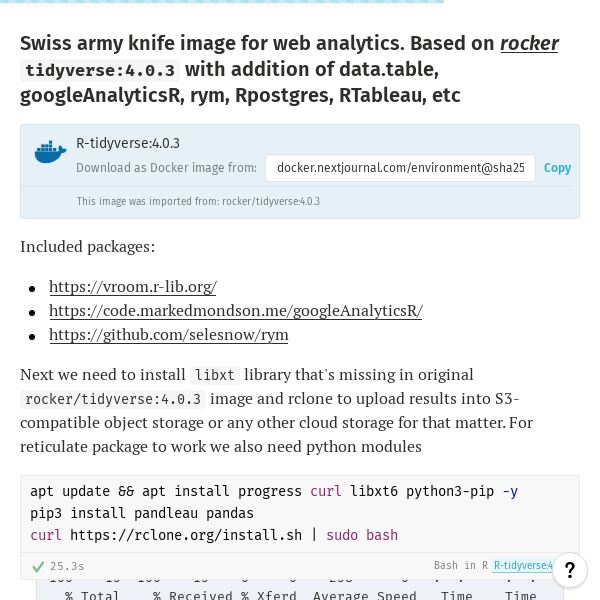Click the curl rclone install.sh code line
The height and width of the screenshot is (600, 600).
click(214, 535)
